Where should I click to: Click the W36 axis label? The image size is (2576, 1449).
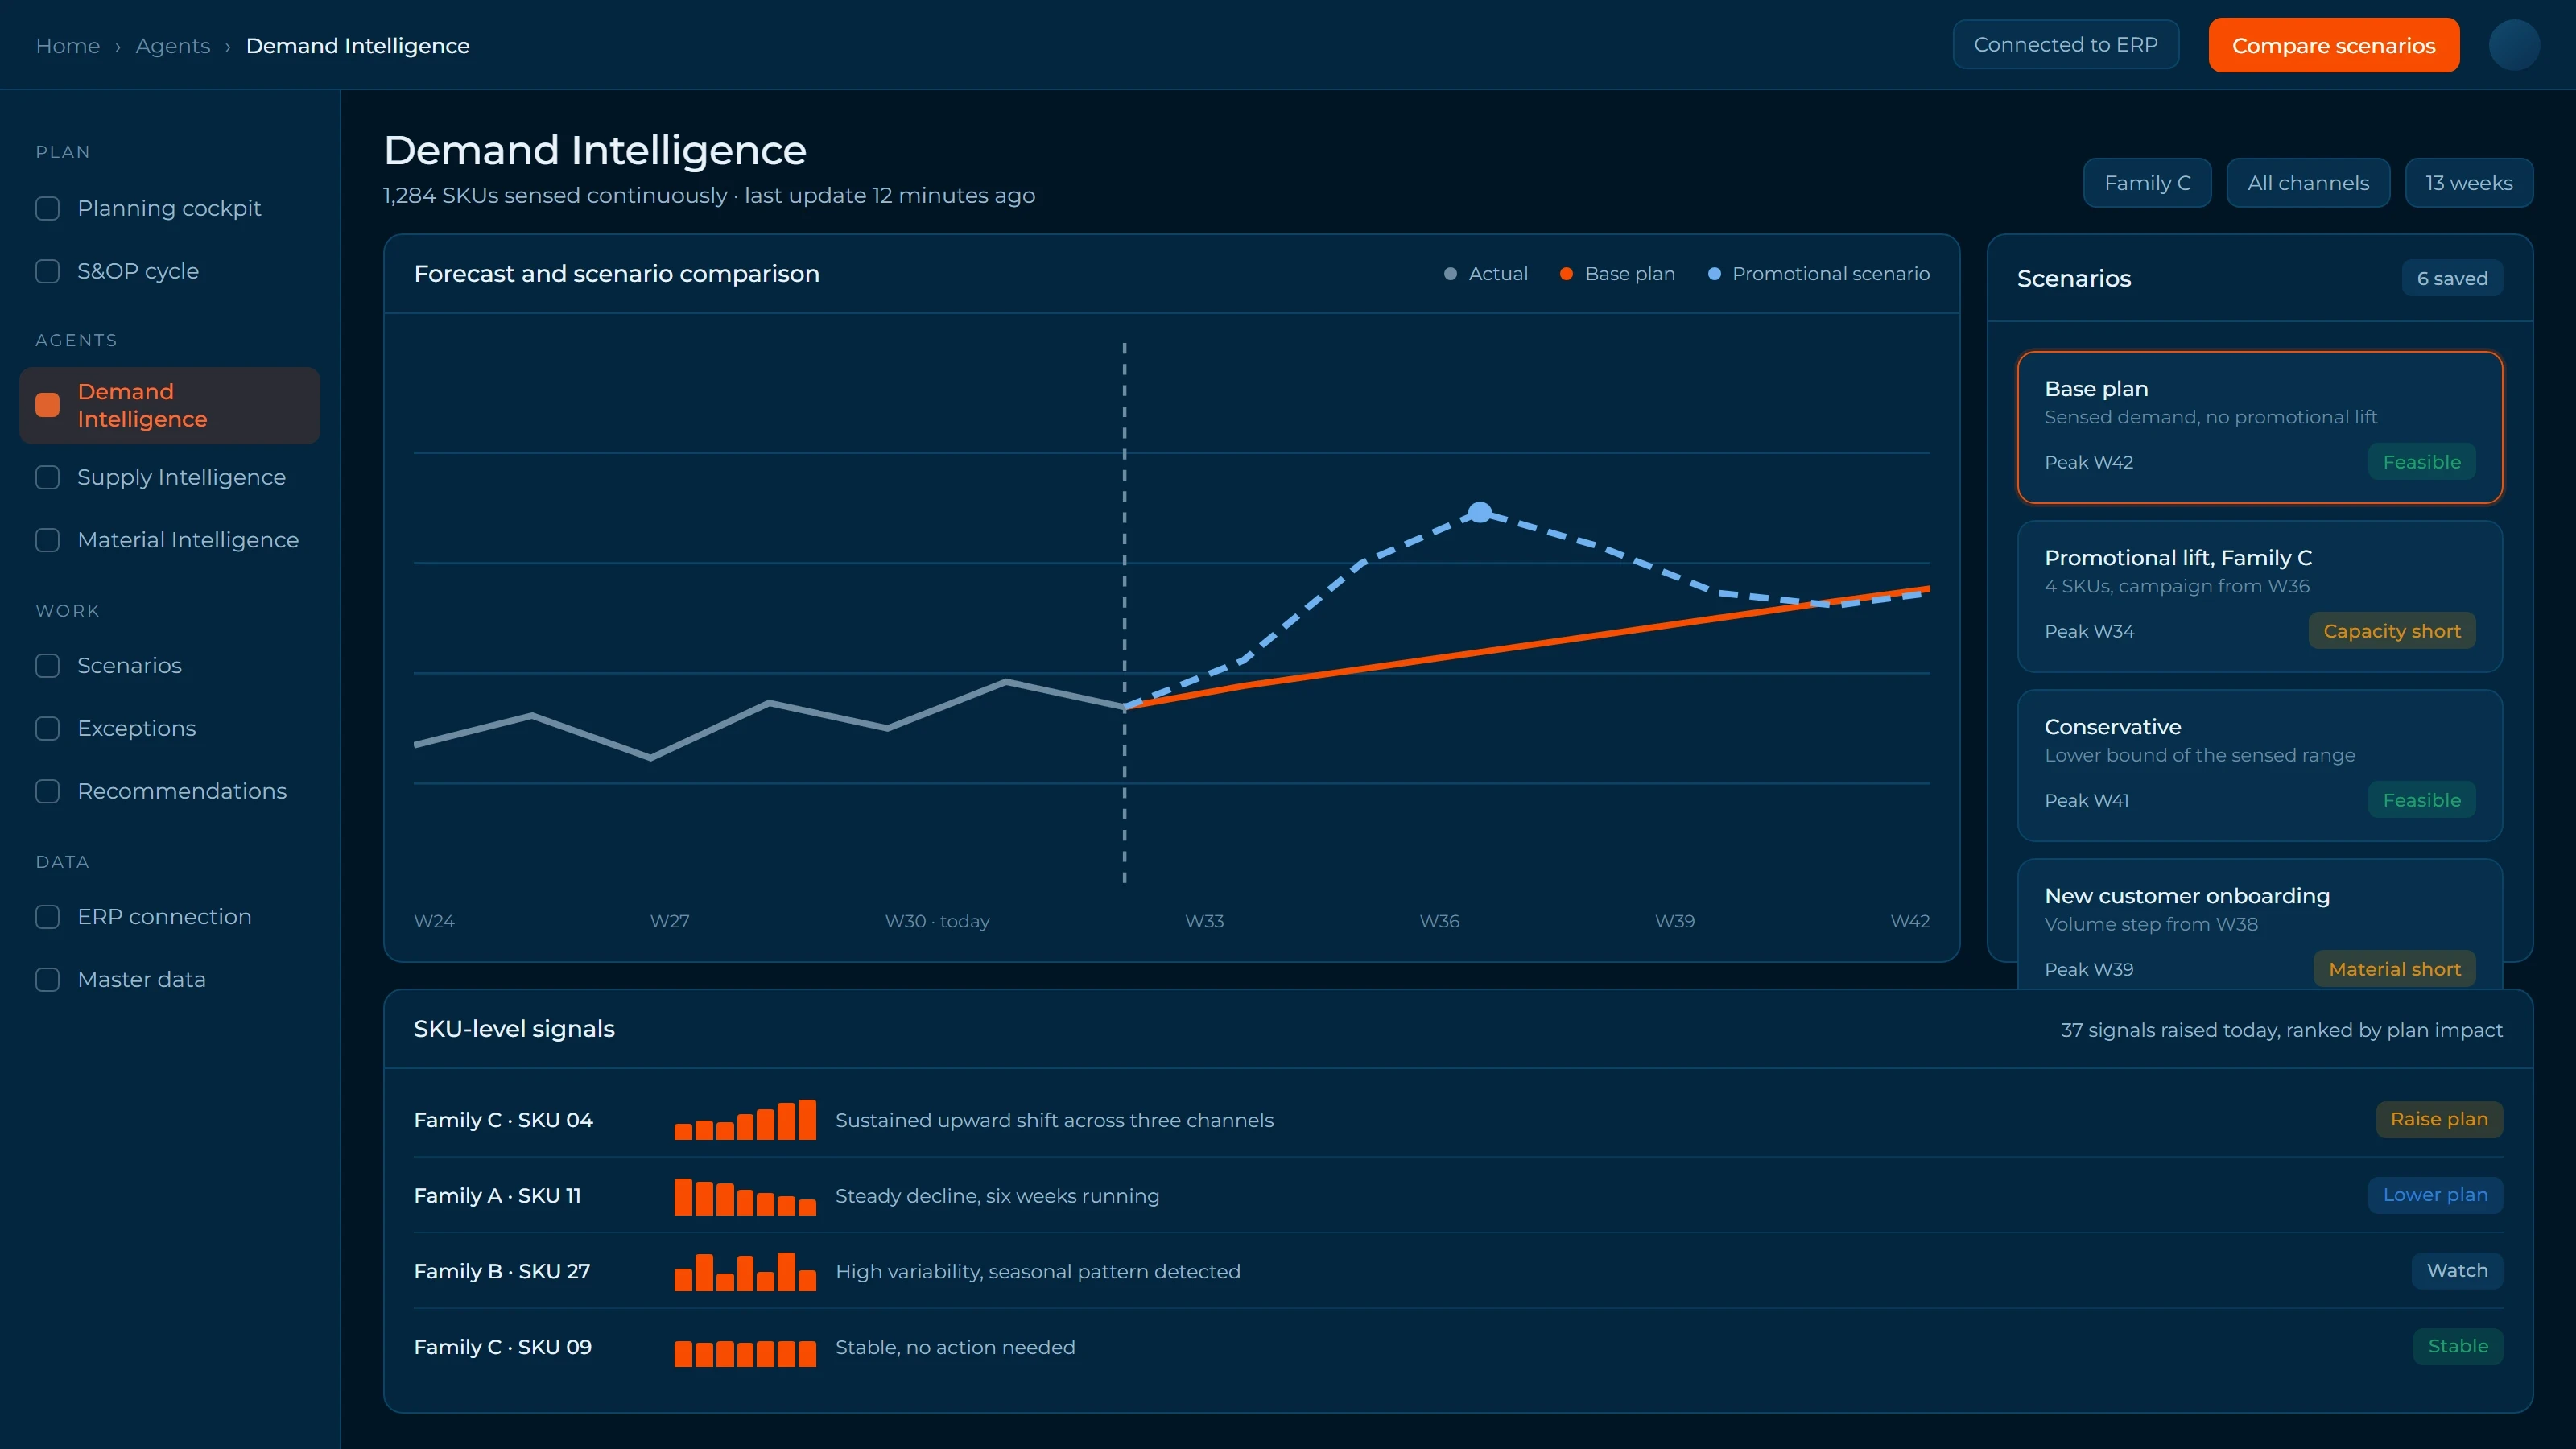tap(1439, 921)
